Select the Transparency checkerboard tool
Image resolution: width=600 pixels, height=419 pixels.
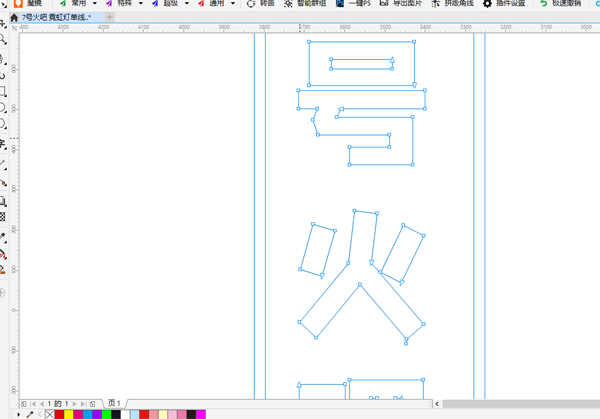point(2,217)
